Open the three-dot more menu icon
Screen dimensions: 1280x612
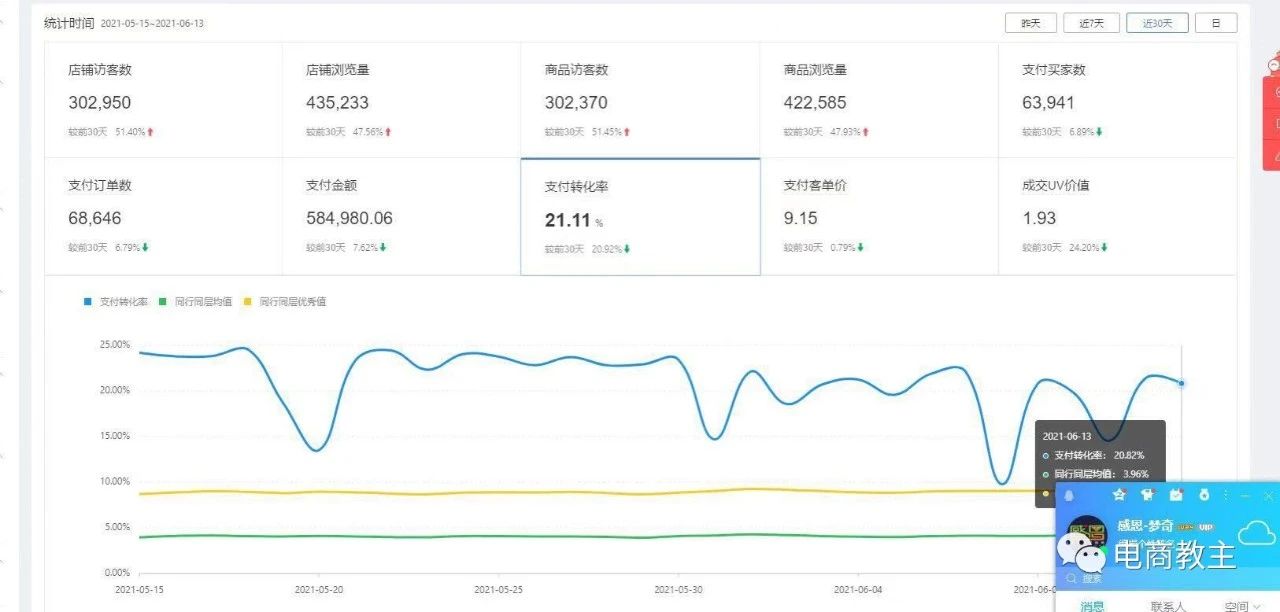(1227, 495)
